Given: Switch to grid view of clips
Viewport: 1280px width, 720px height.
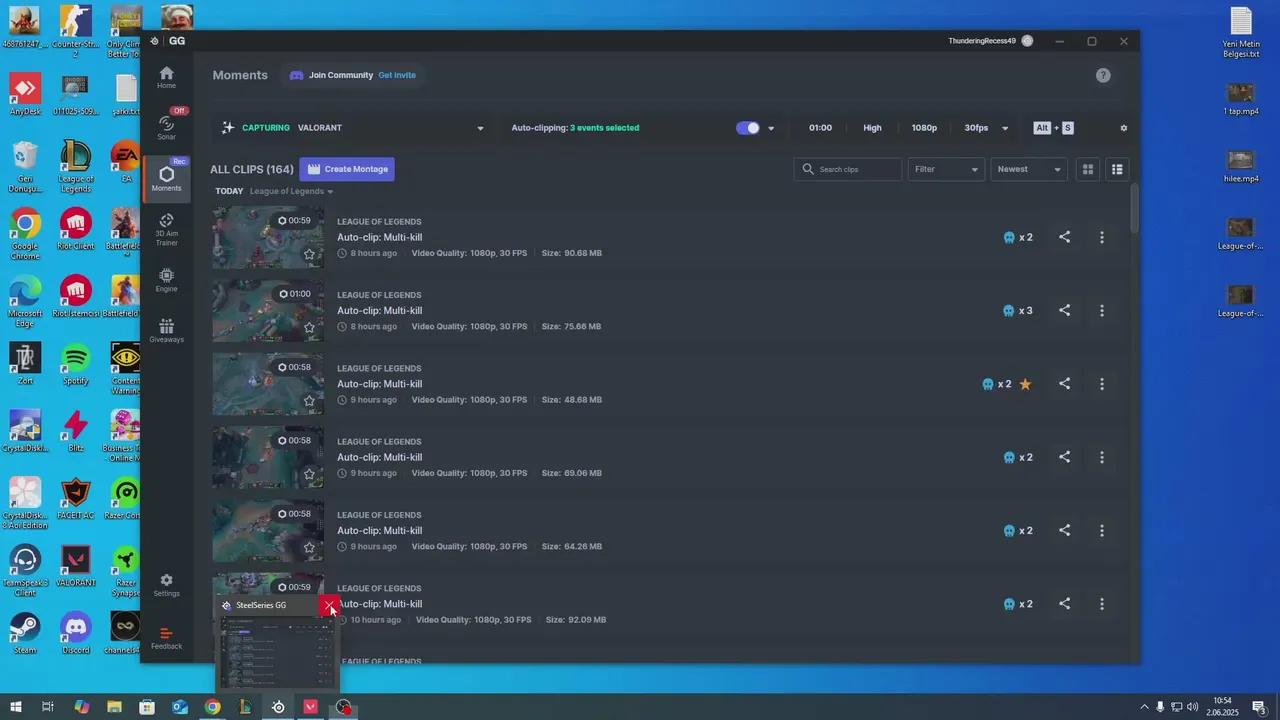Looking at the screenshot, I should pos(1088,169).
